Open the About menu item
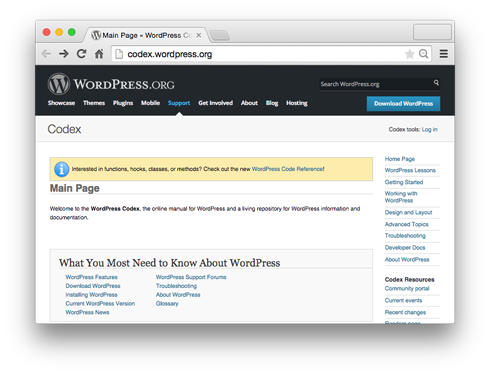 (x=249, y=103)
